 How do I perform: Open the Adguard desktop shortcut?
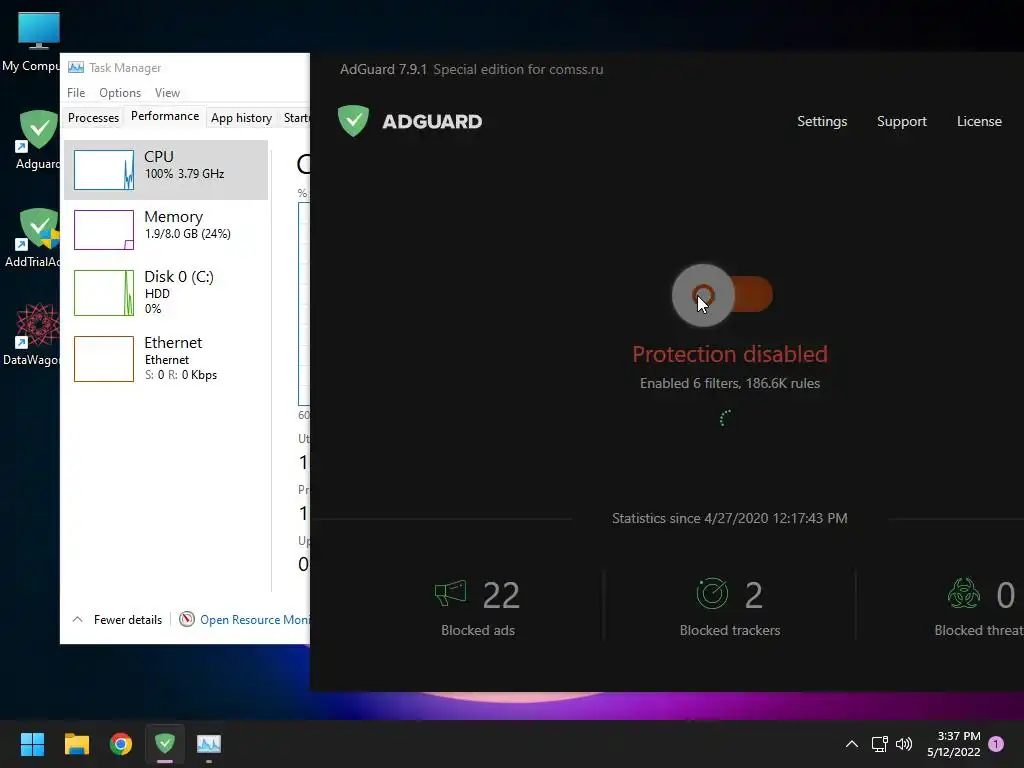point(38,140)
